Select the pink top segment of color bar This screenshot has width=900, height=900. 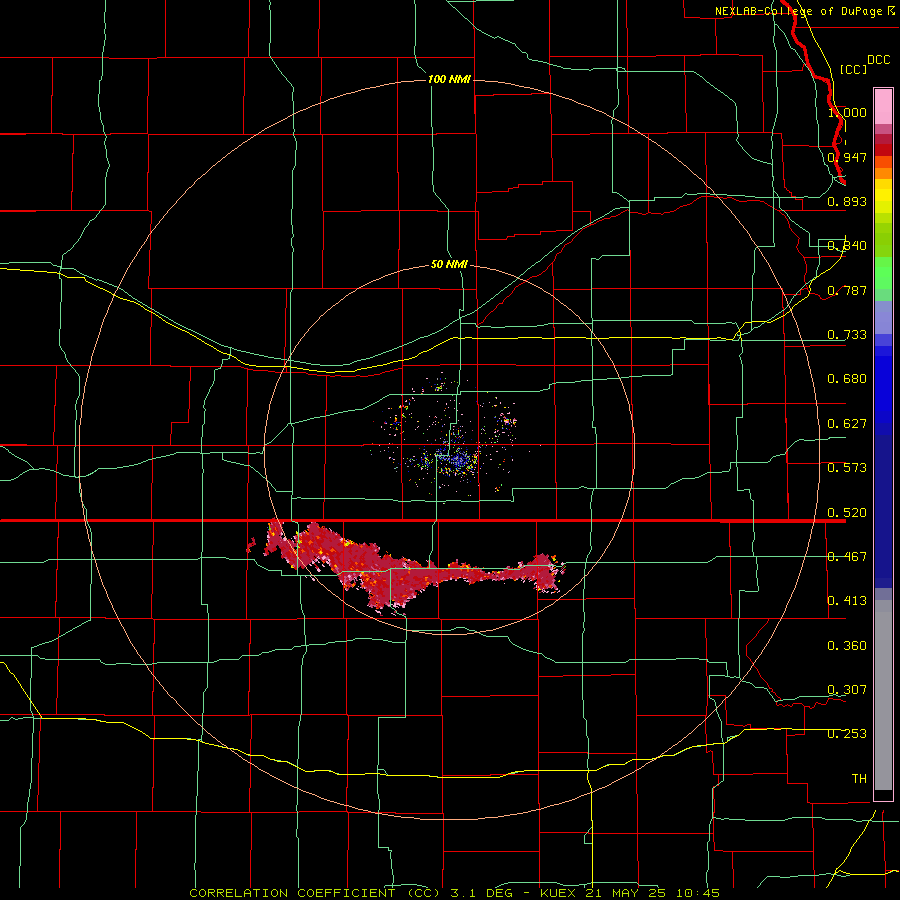coord(883,107)
